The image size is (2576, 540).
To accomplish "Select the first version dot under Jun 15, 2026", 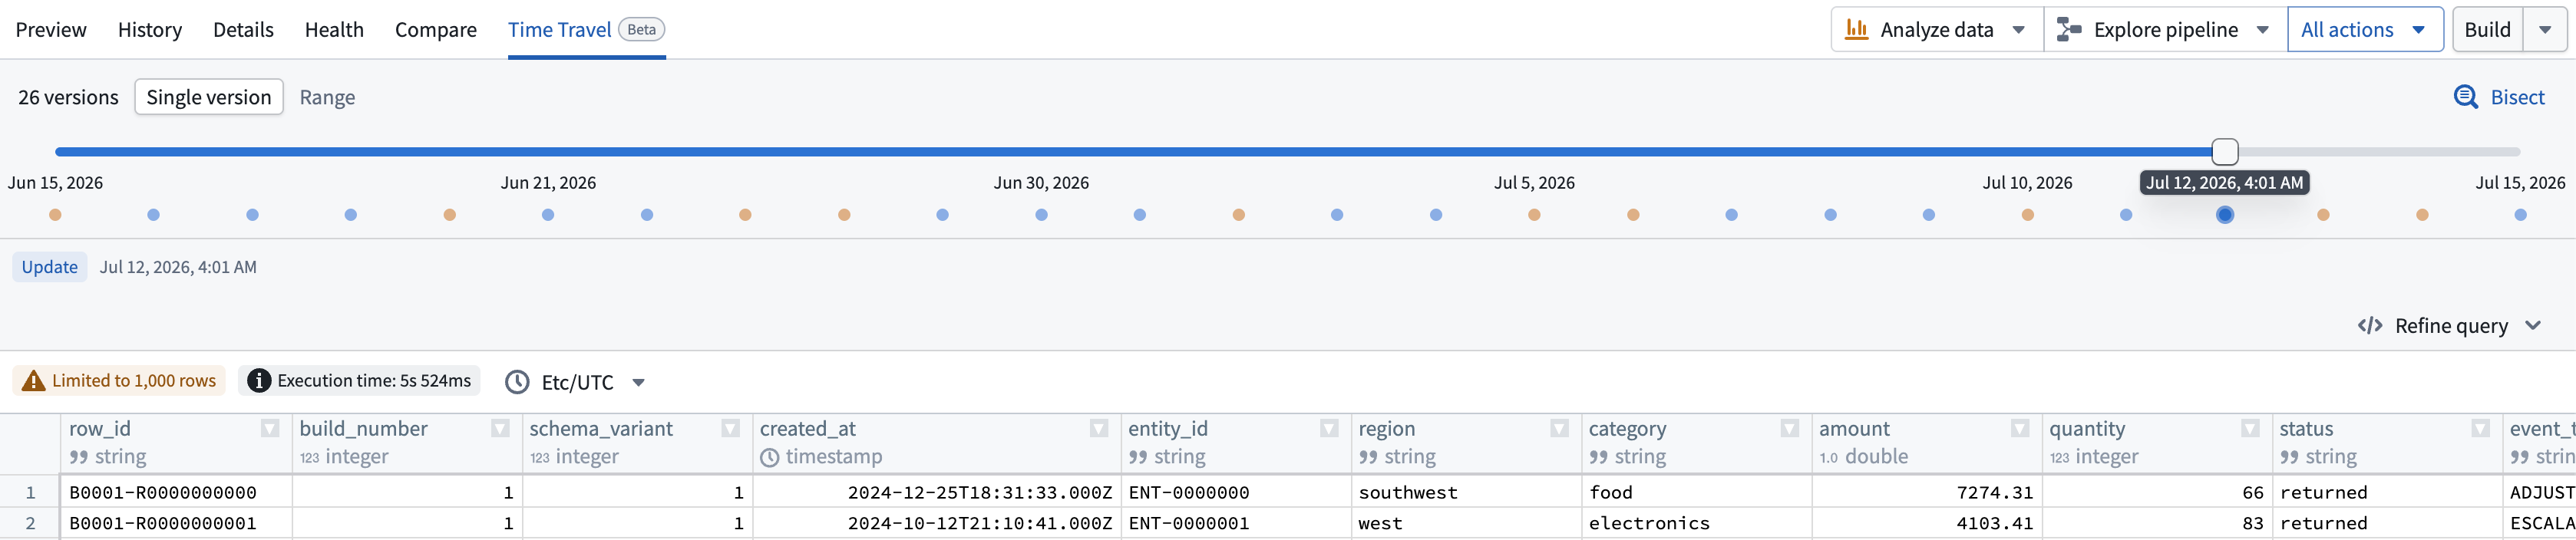I will (x=55, y=215).
